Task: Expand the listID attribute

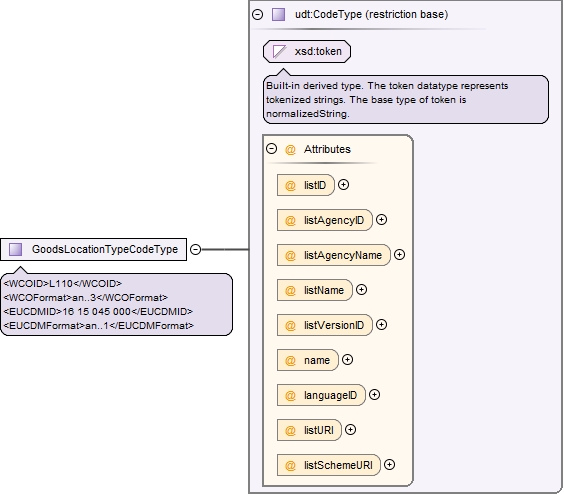Action: pos(344,185)
